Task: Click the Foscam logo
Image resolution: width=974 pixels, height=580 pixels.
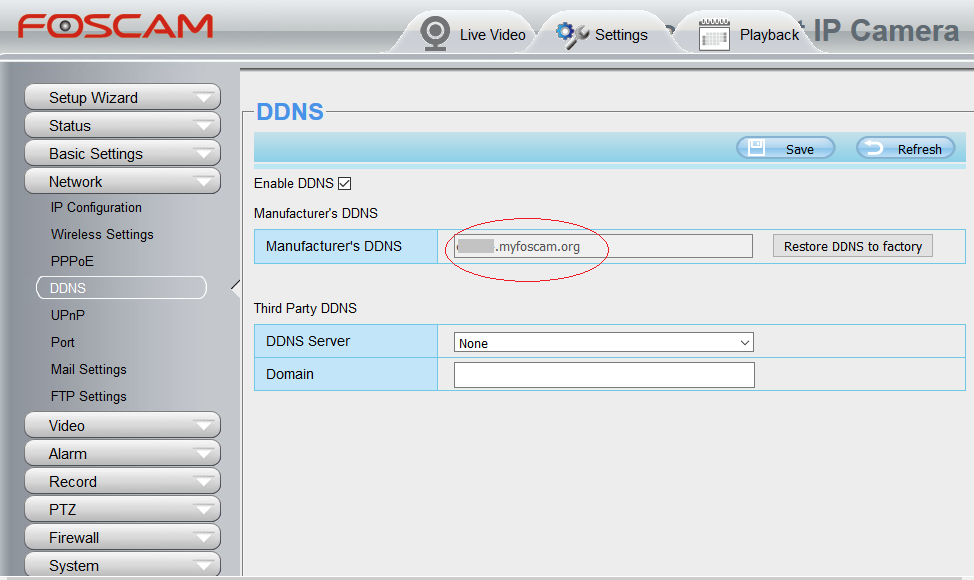Action: click(x=116, y=26)
